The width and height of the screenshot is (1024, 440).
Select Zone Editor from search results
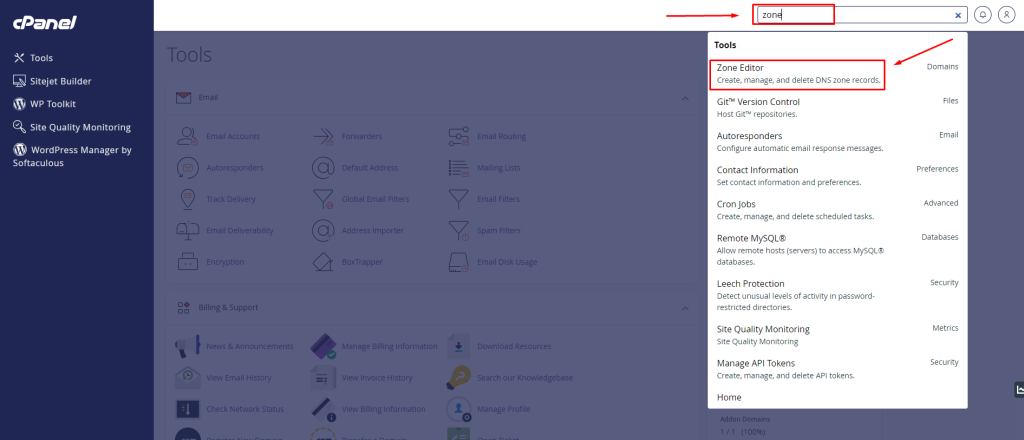tap(797, 73)
